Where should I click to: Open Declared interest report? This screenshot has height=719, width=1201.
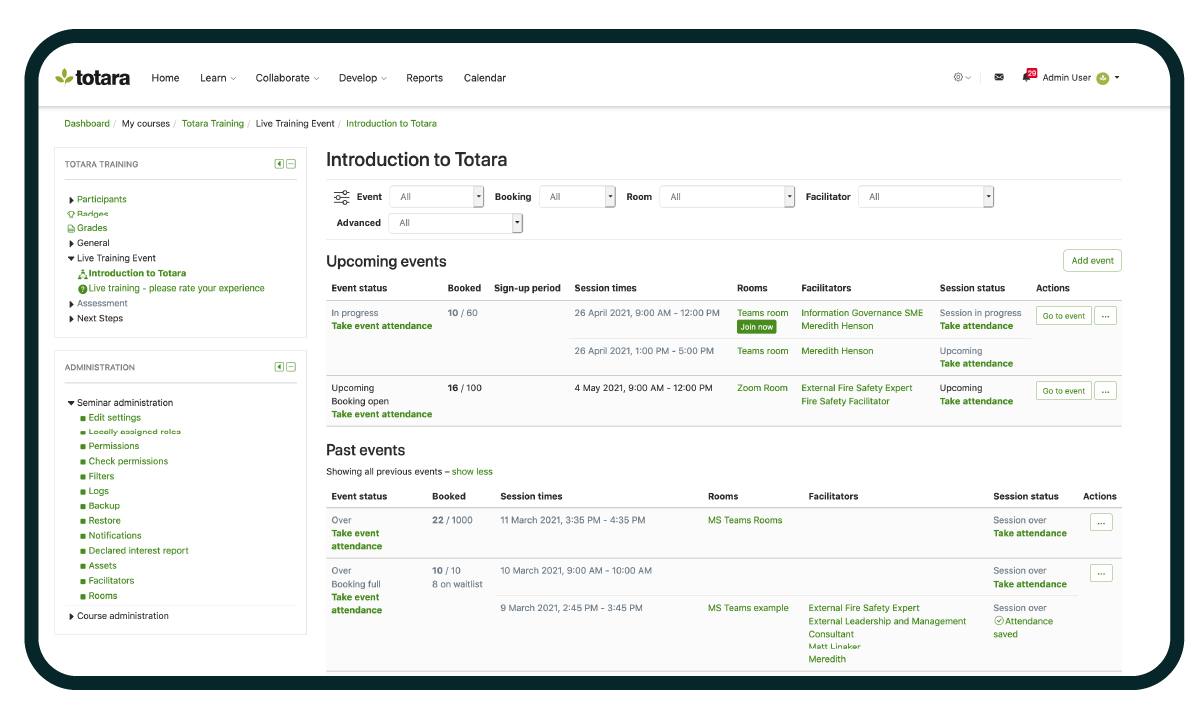138,551
